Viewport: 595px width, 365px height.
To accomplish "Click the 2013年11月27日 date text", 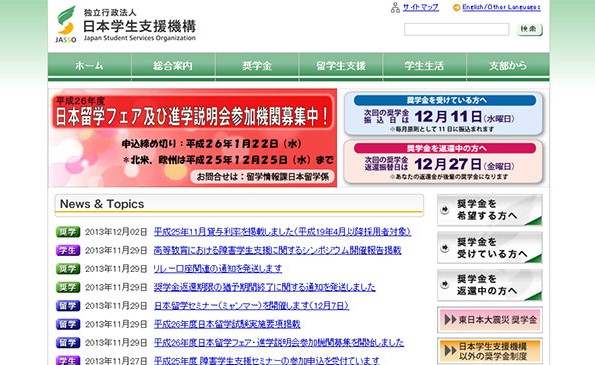I will (x=116, y=361).
